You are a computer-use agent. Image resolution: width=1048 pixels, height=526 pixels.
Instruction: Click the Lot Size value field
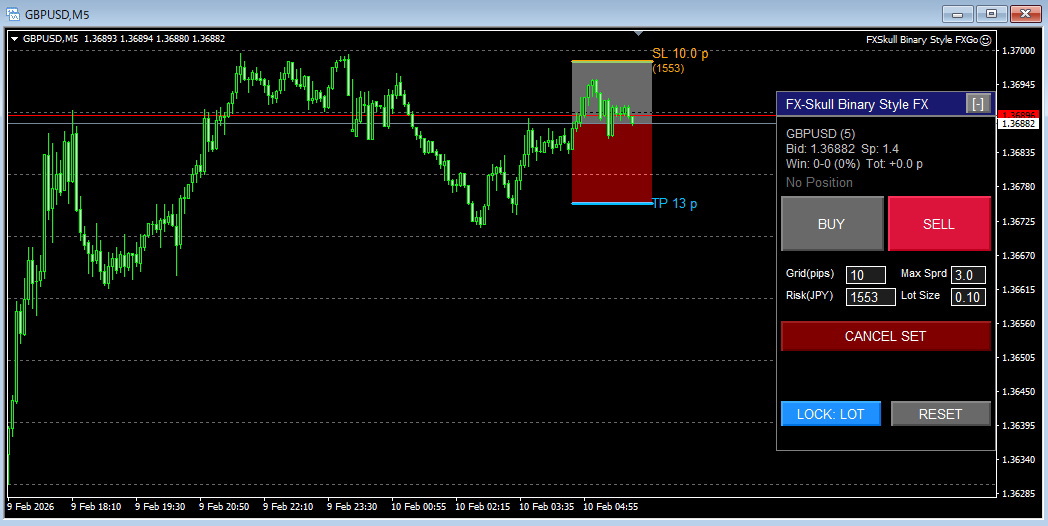(967, 297)
